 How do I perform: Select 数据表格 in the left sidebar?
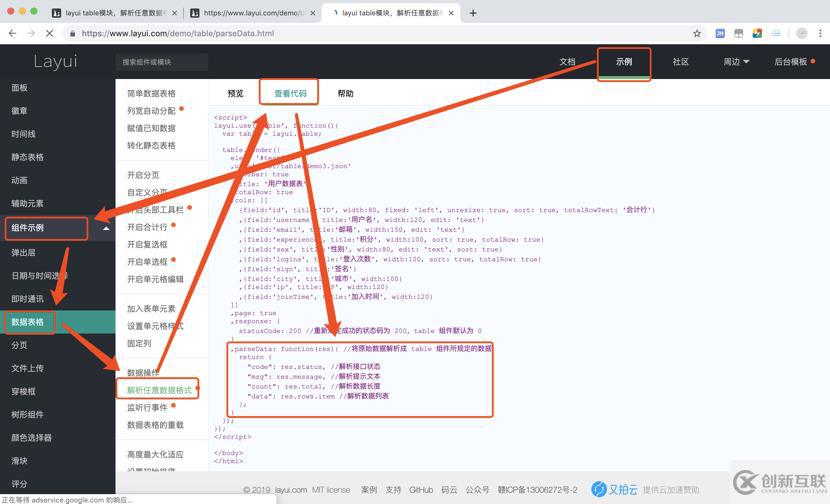pyautogui.click(x=28, y=322)
